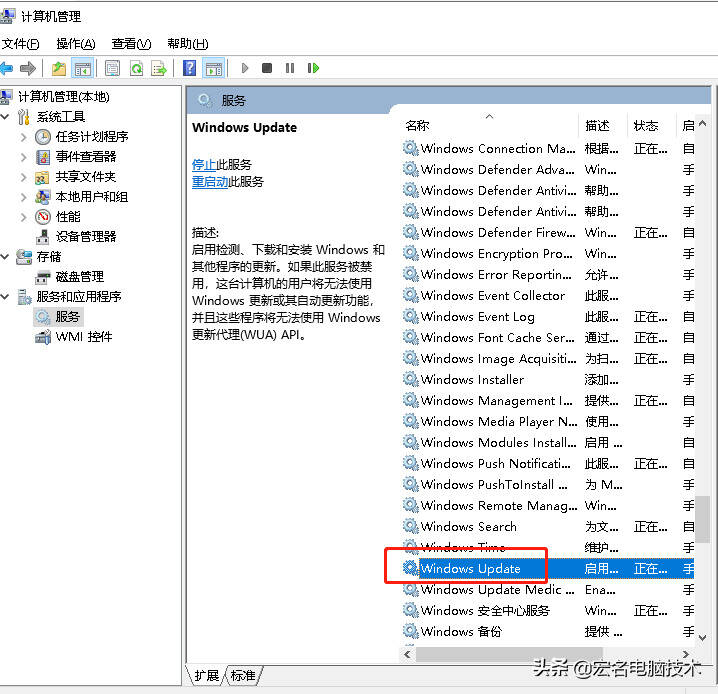The image size is (718, 694).
Task: Select the Windows Modules Installer service
Action: pyautogui.click(x=548, y=443)
